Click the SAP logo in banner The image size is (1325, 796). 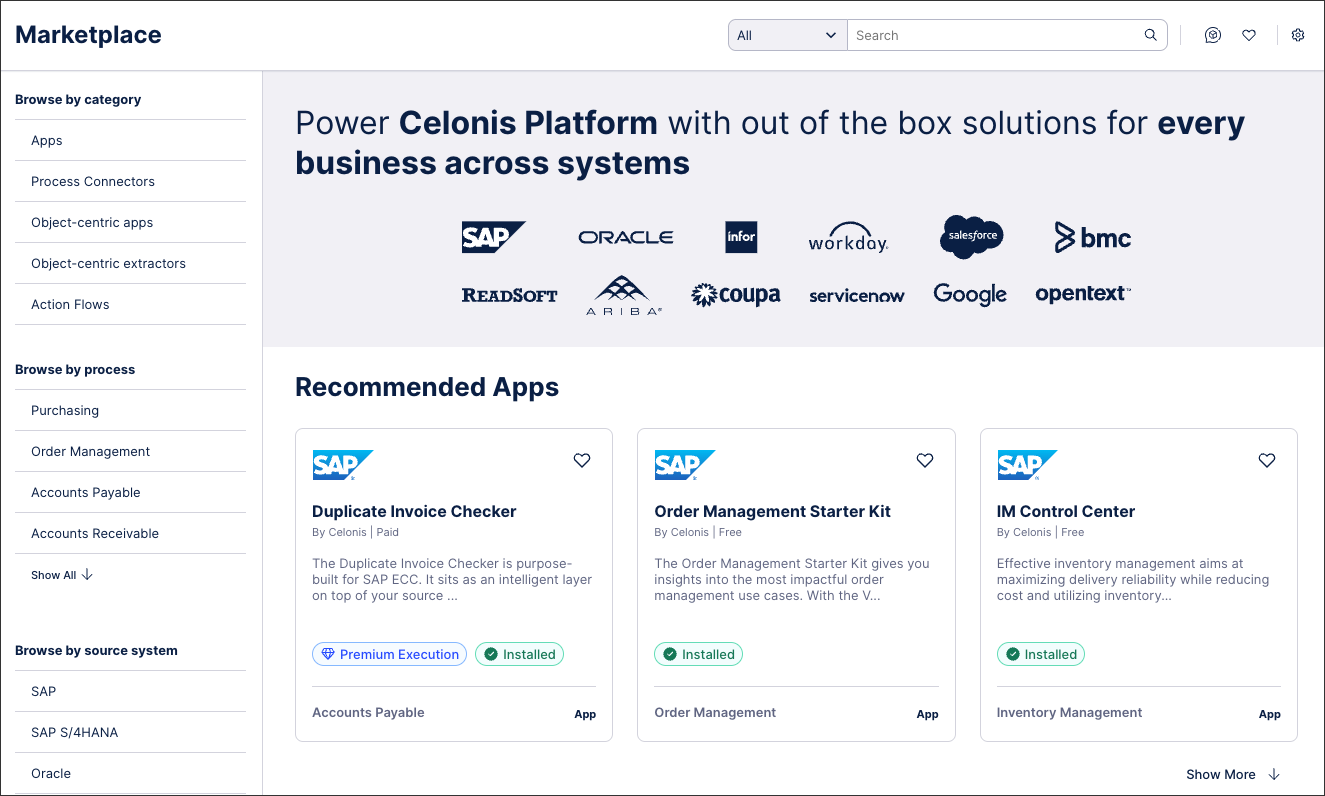[493, 237]
